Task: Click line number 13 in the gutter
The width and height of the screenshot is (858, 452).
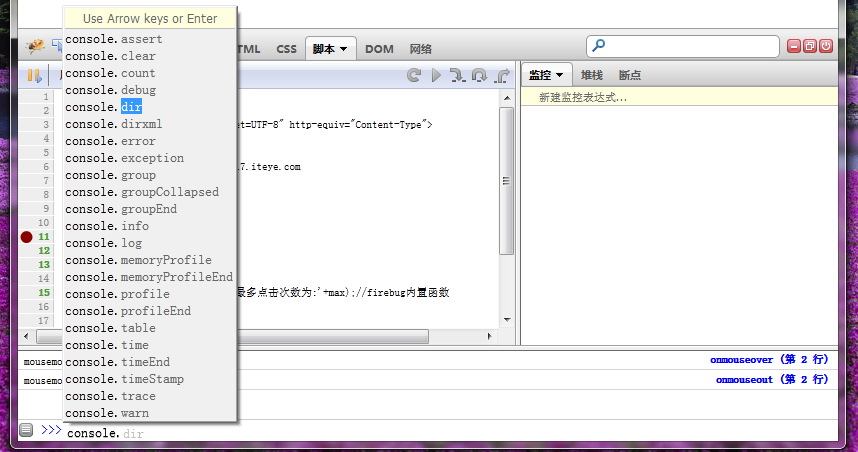Action: click(x=44, y=265)
